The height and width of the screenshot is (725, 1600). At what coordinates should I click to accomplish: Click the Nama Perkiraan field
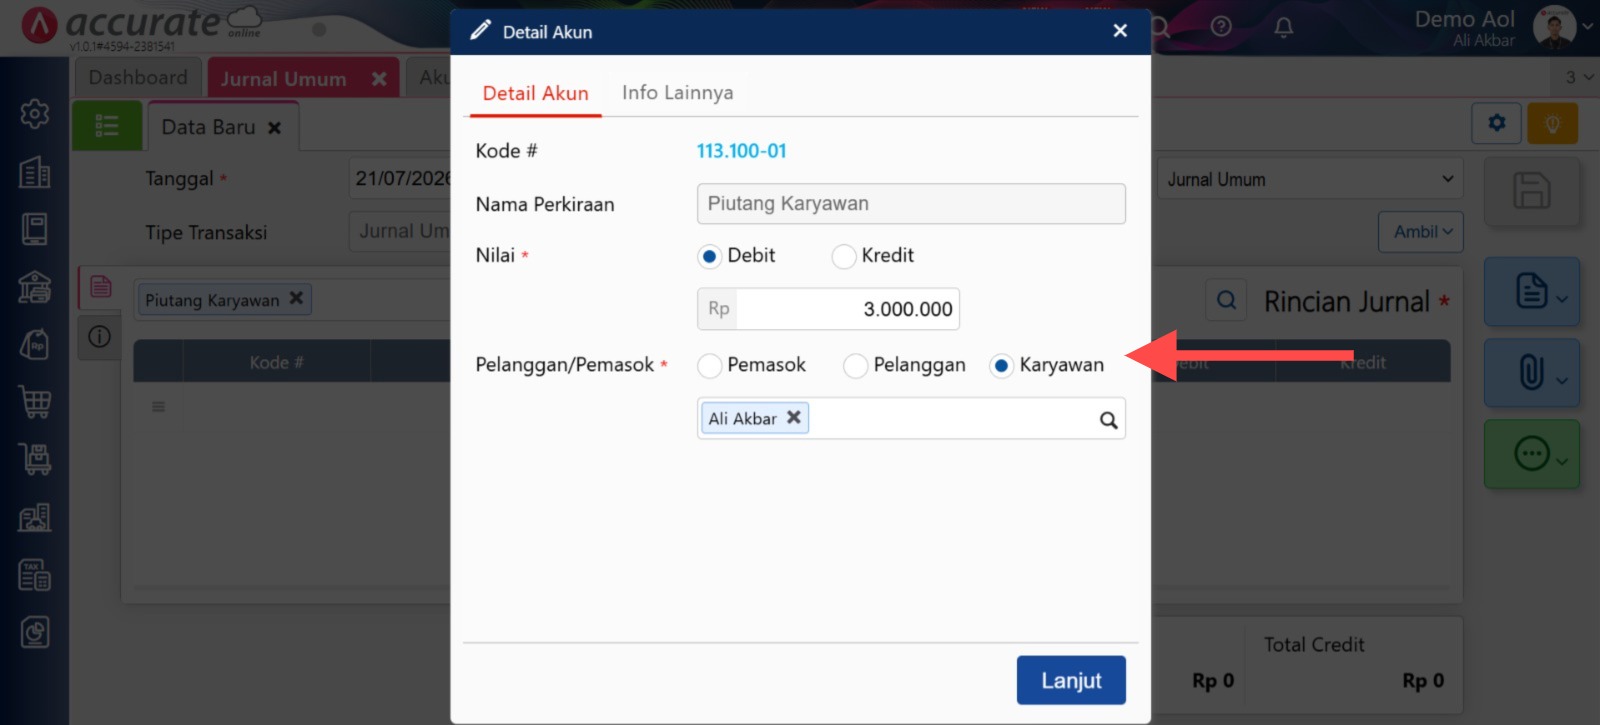[x=911, y=203]
